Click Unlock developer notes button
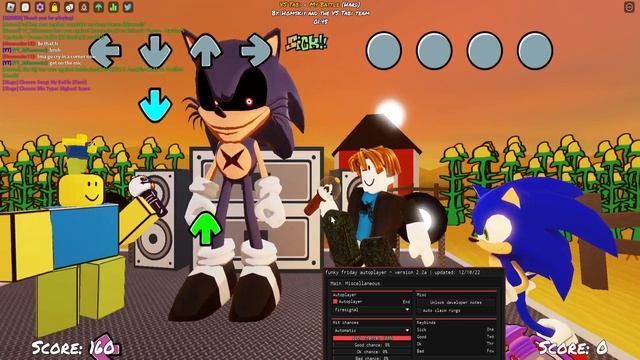Image resolution: width=640 pixels, height=360 pixels. [x=456, y=302]
